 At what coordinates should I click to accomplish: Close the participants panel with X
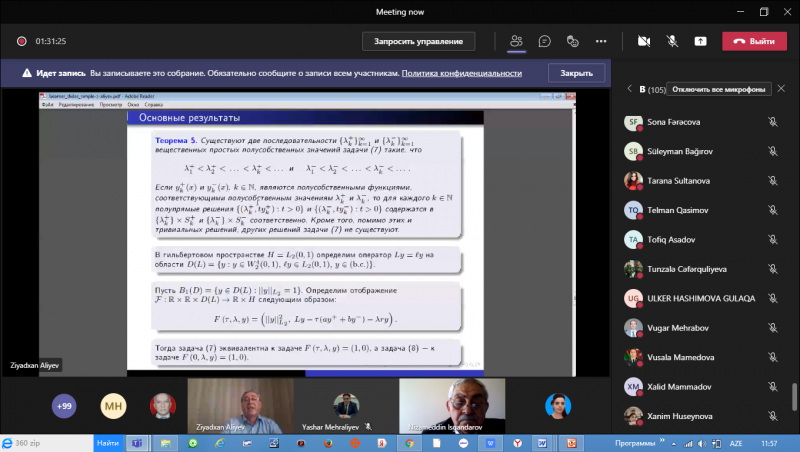[783, 89]
